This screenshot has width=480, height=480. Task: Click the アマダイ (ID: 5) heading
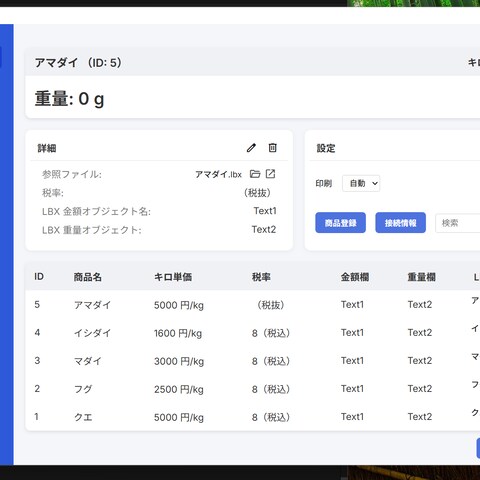[x=78, y=63]
